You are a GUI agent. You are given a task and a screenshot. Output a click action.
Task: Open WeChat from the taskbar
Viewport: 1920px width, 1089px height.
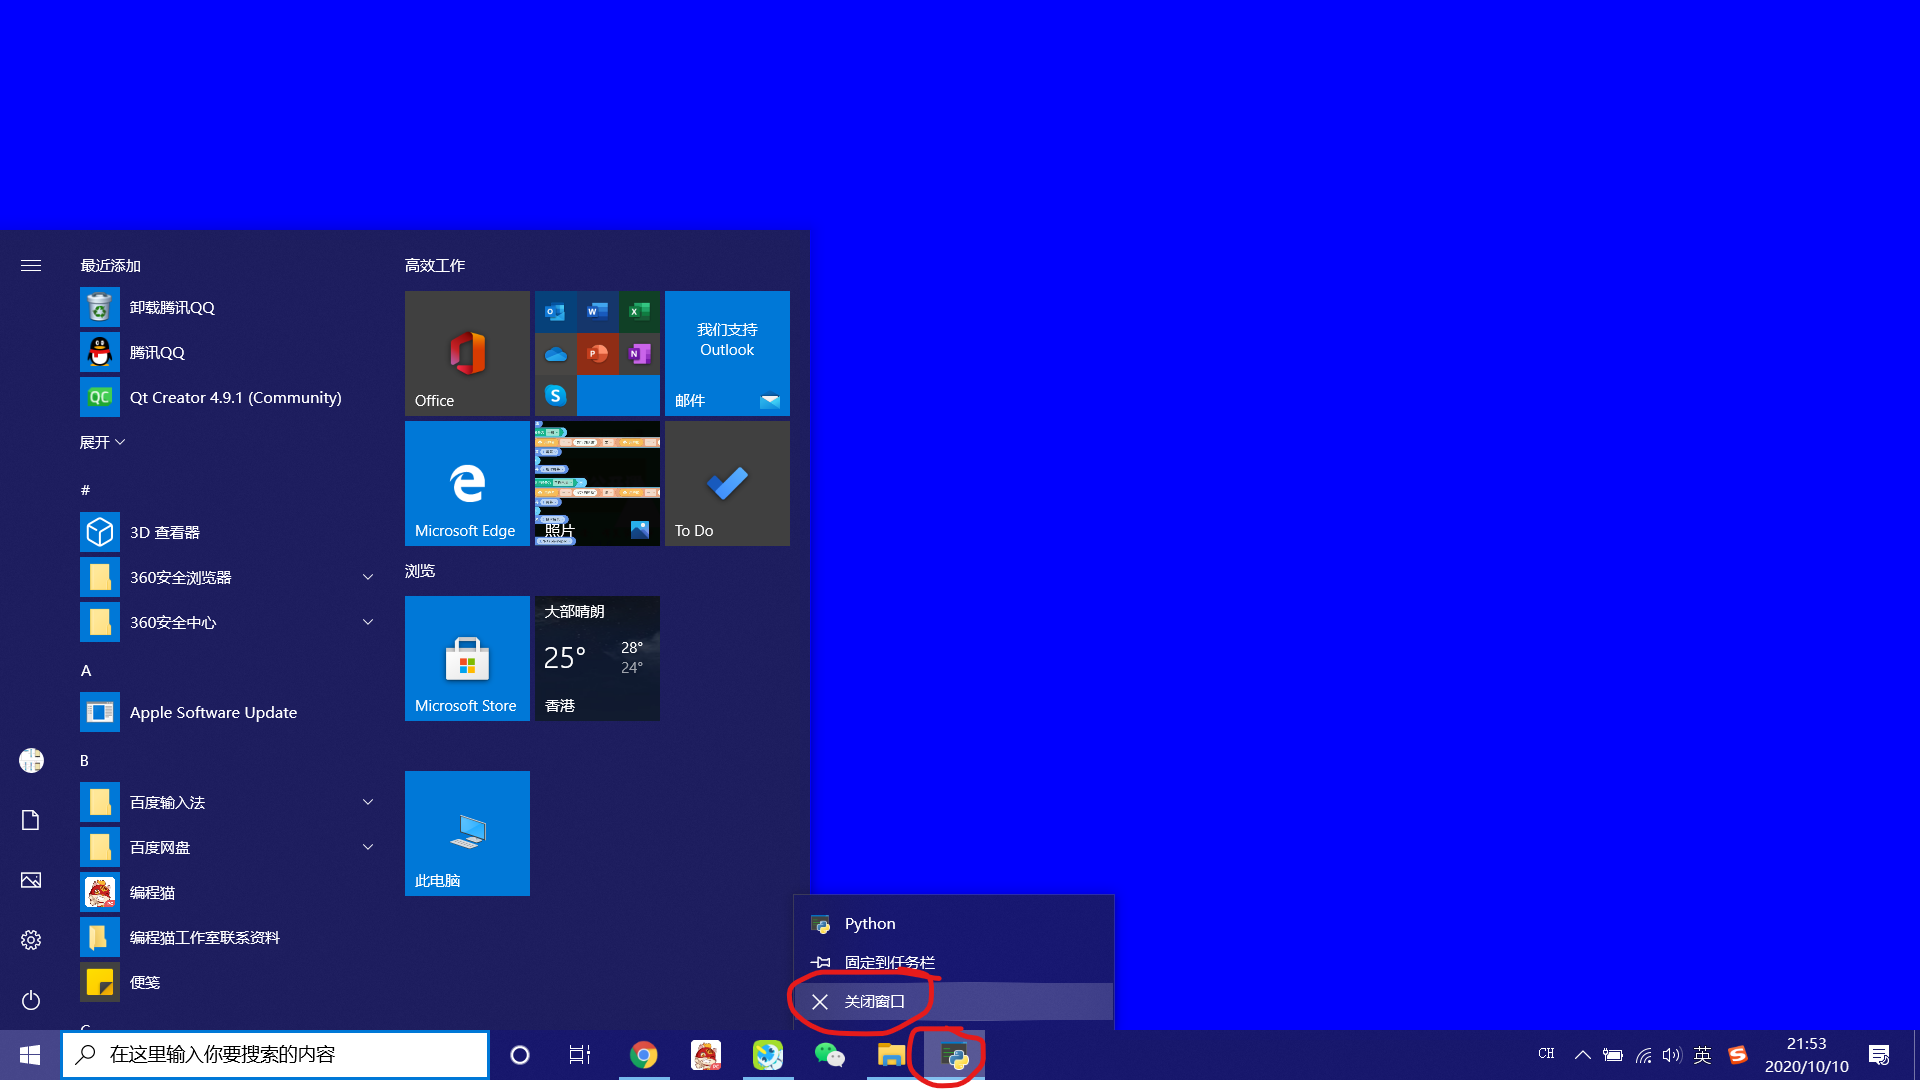[x=830, y=1054]
